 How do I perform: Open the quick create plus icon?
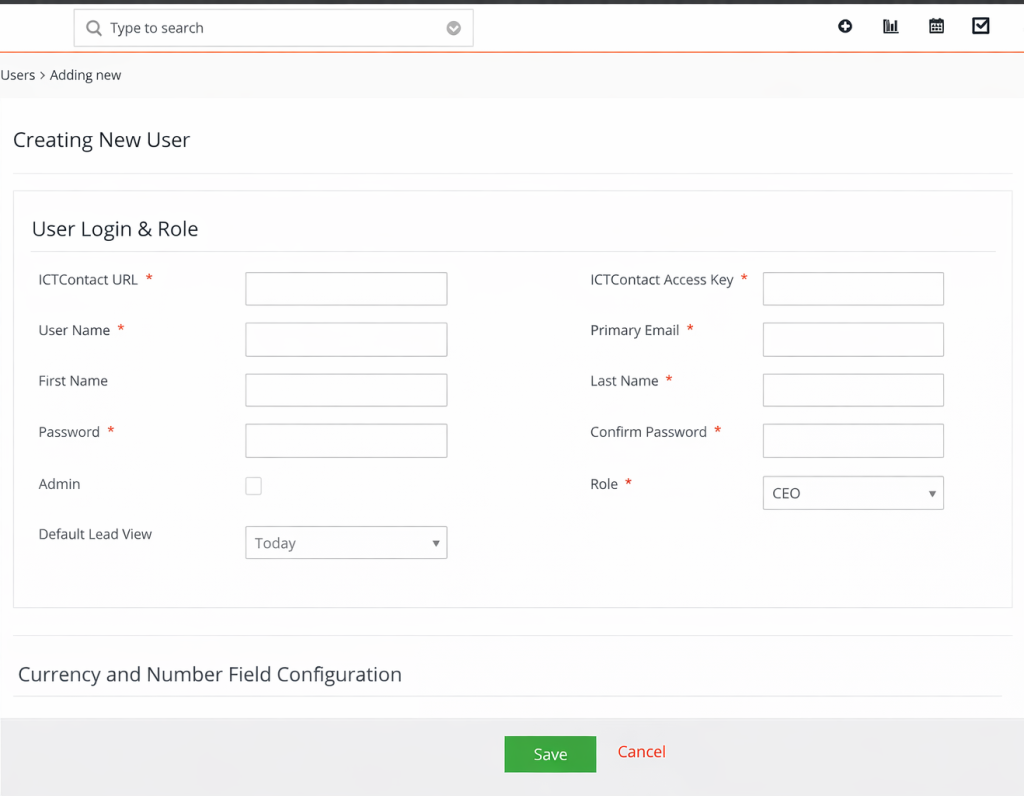tap(845, 26)
